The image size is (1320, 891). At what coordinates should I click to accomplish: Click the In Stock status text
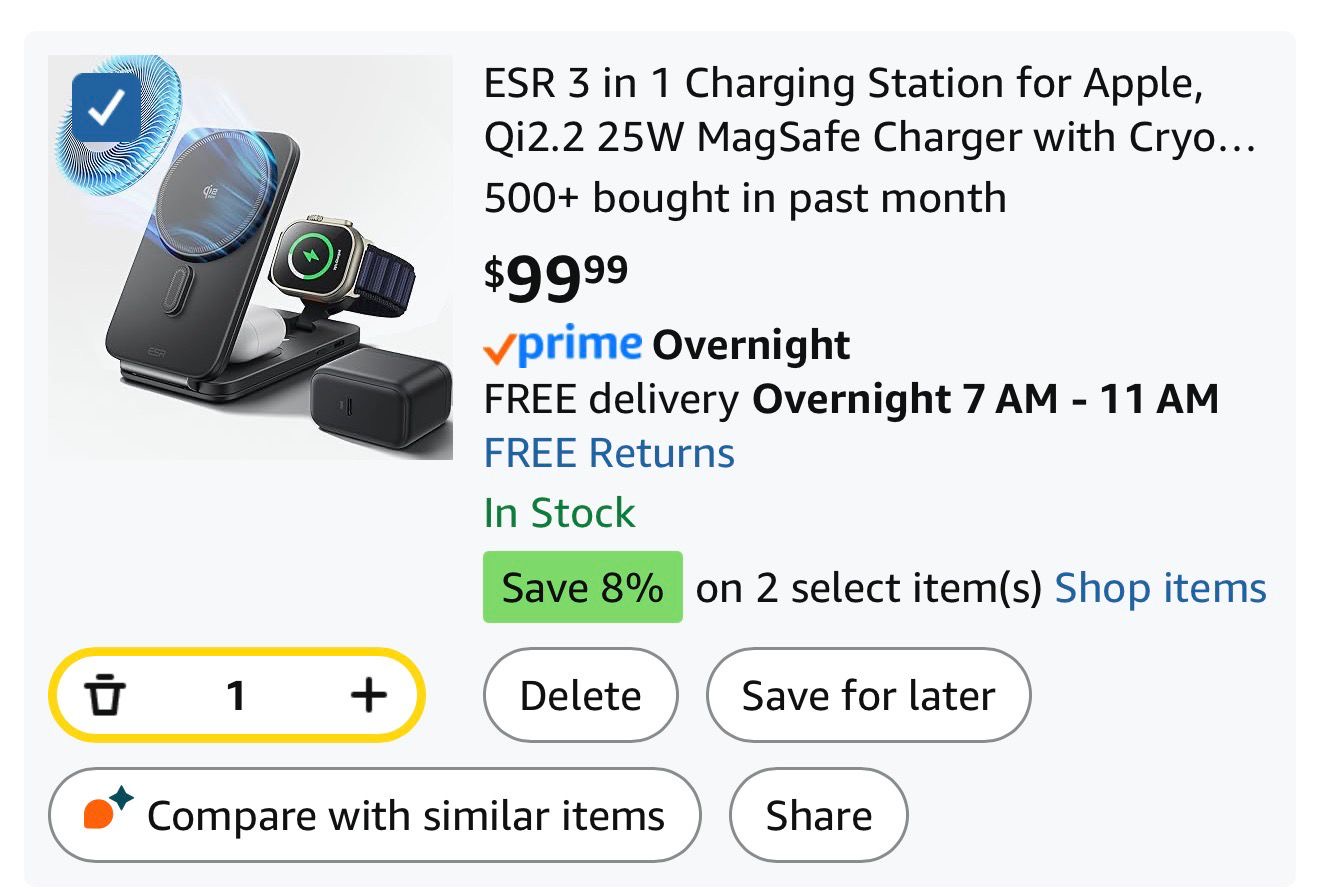[x=559, y=513]
